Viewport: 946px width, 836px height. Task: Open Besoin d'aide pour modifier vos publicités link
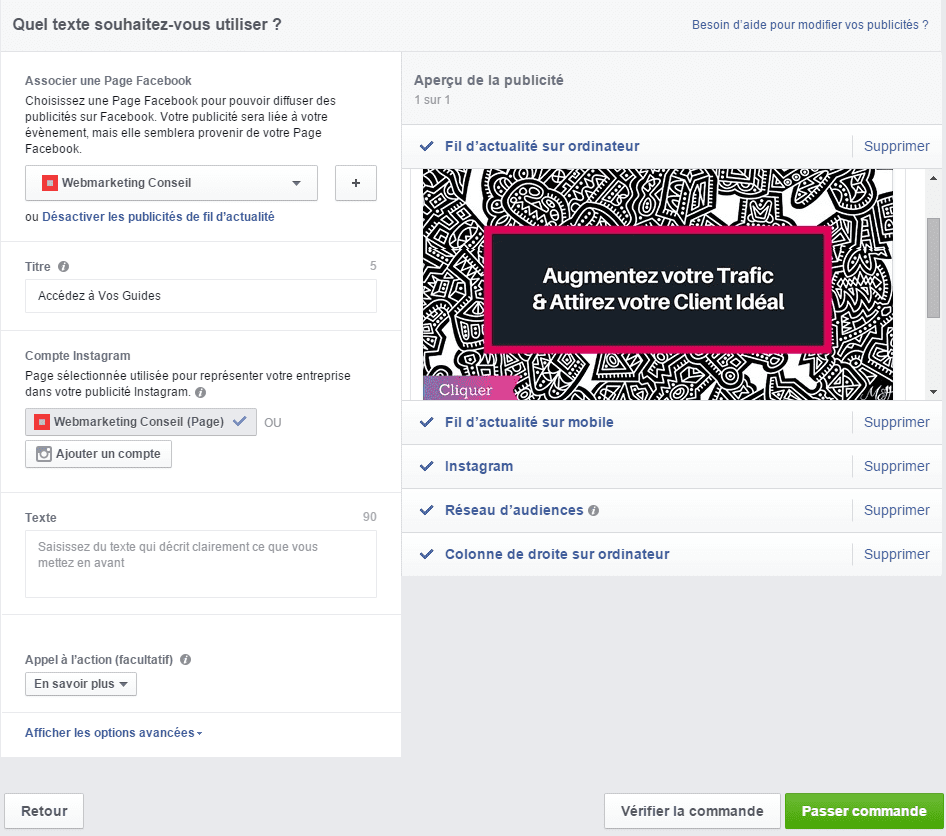pyautogui.click(x=810, y=25)
